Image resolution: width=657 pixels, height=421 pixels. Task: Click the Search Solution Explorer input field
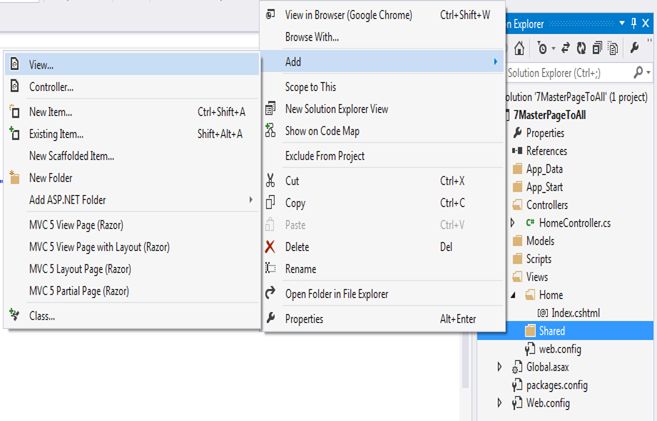pyautogui.click(x=568, y=73)
